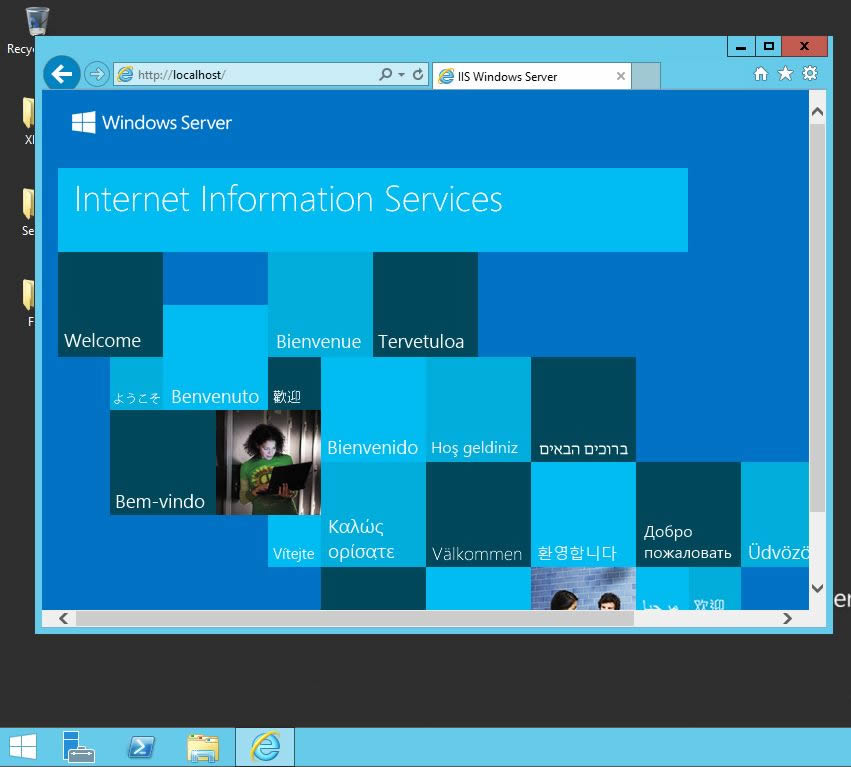851x767 pixels.
Task: Click the Vítejte tile
Action: pyautogui.click(x=294, y=541)
